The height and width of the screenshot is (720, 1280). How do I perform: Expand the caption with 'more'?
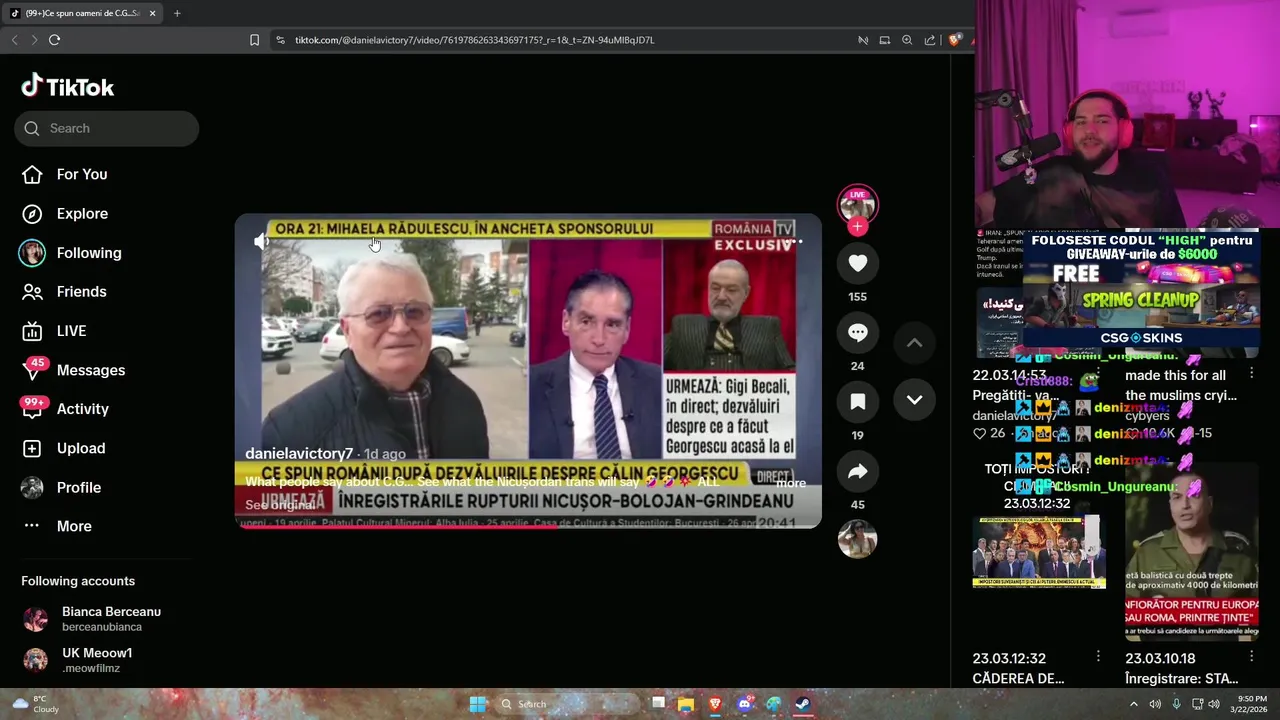[x=791, y=483]
